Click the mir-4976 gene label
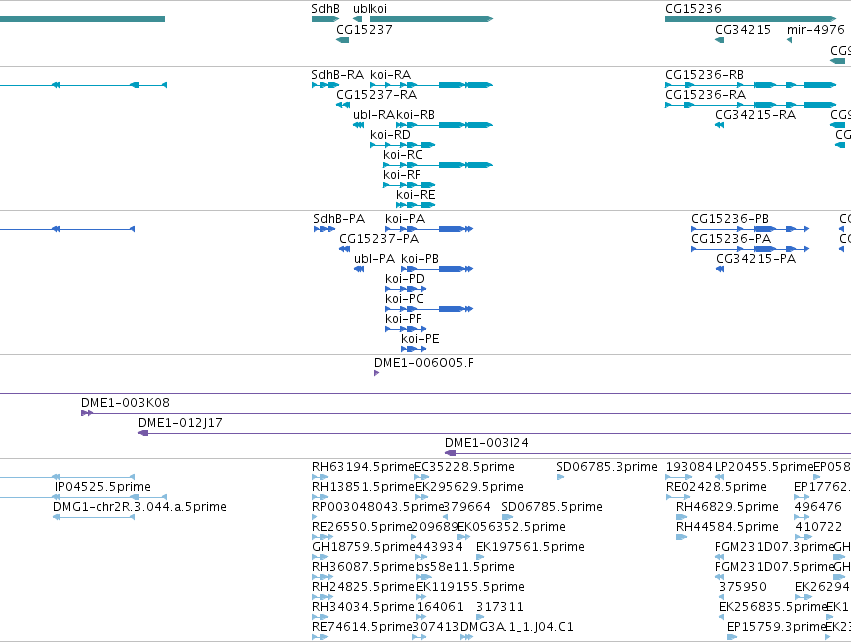This screenshot has width=851, height=642. 816,30
